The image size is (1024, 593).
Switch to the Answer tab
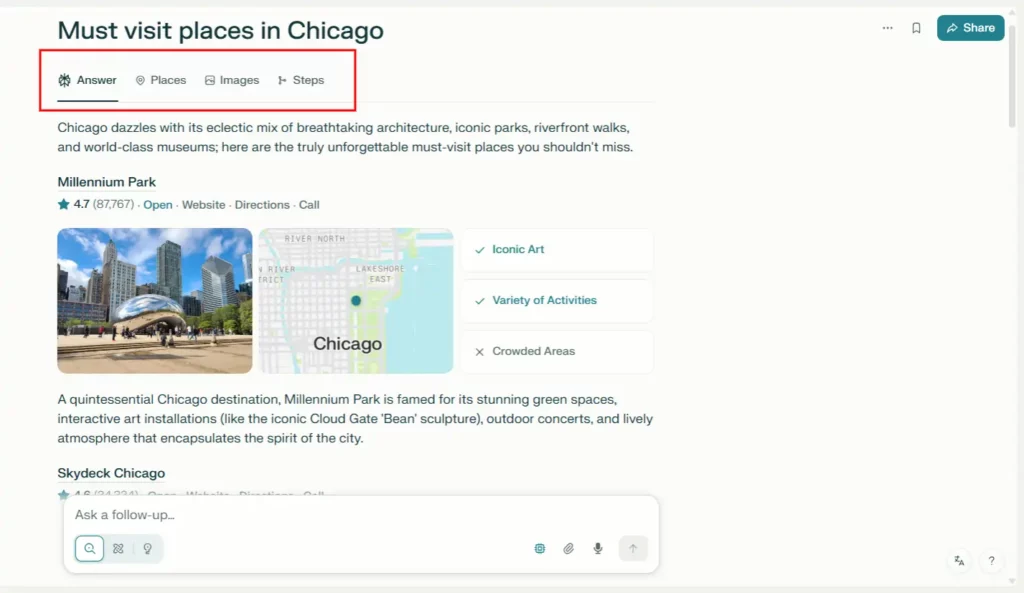pyautogui.click(x=88, y=80)
